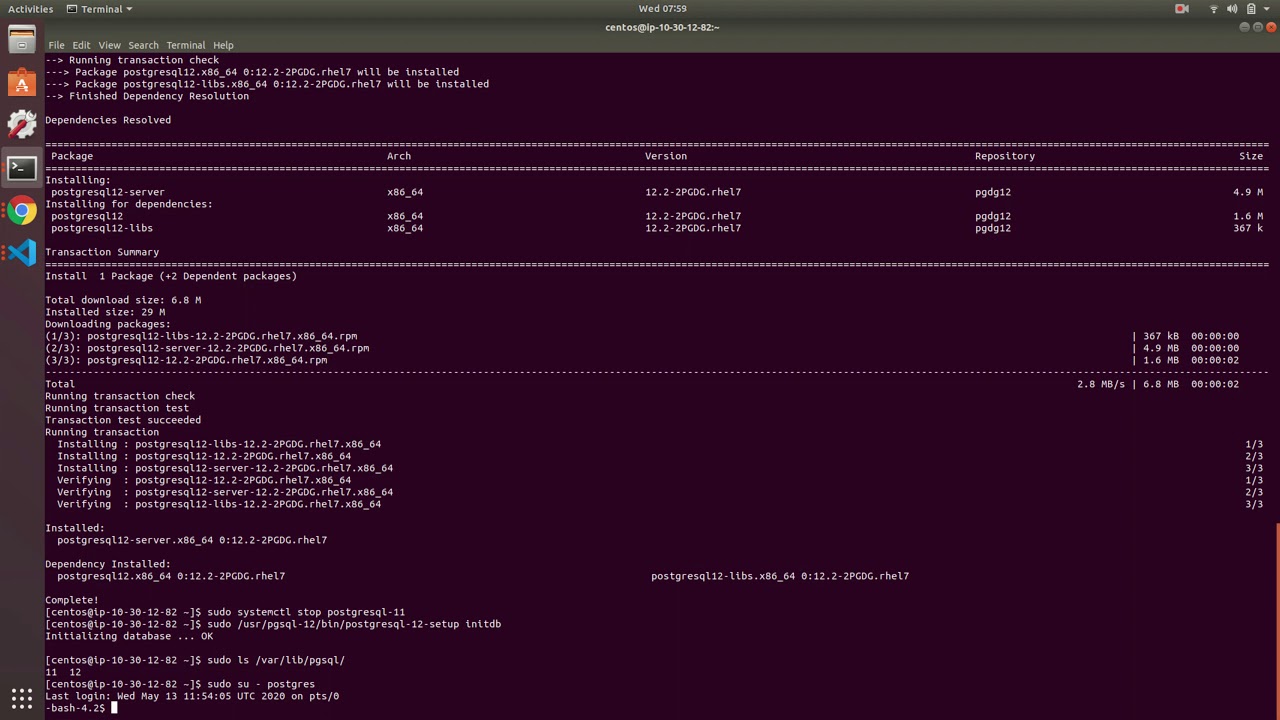Click the screen recording indicator icon
Viewport: 1280px width, 720px height.
1182,9
